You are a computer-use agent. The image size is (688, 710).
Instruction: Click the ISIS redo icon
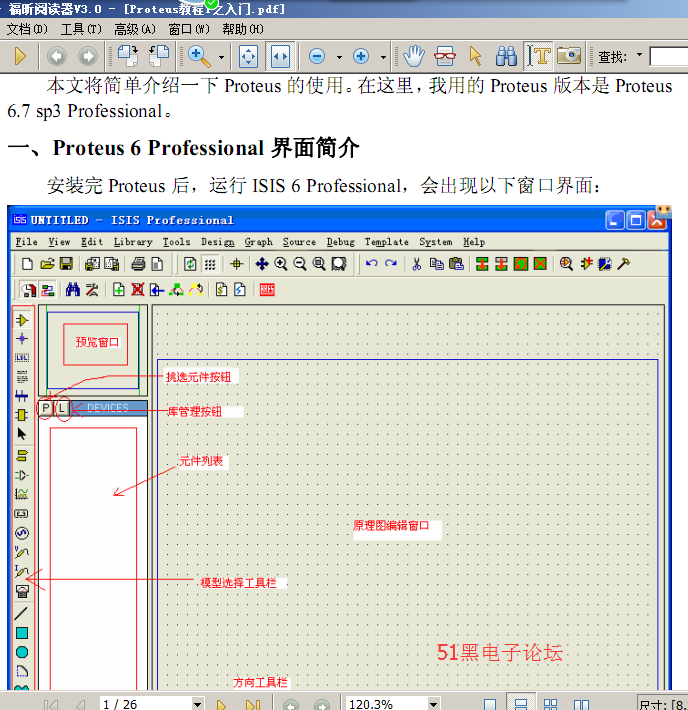tap(391, 264)
